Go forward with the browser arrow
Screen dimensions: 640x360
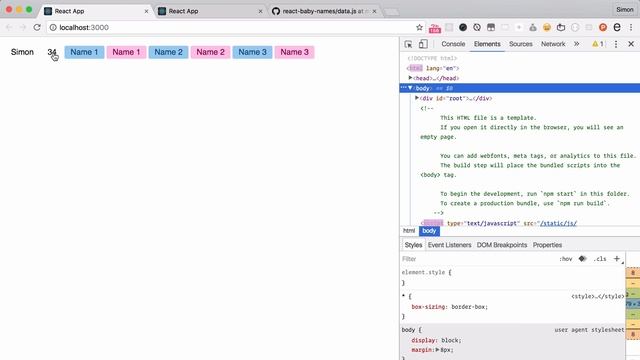click(x=23, y=27)
